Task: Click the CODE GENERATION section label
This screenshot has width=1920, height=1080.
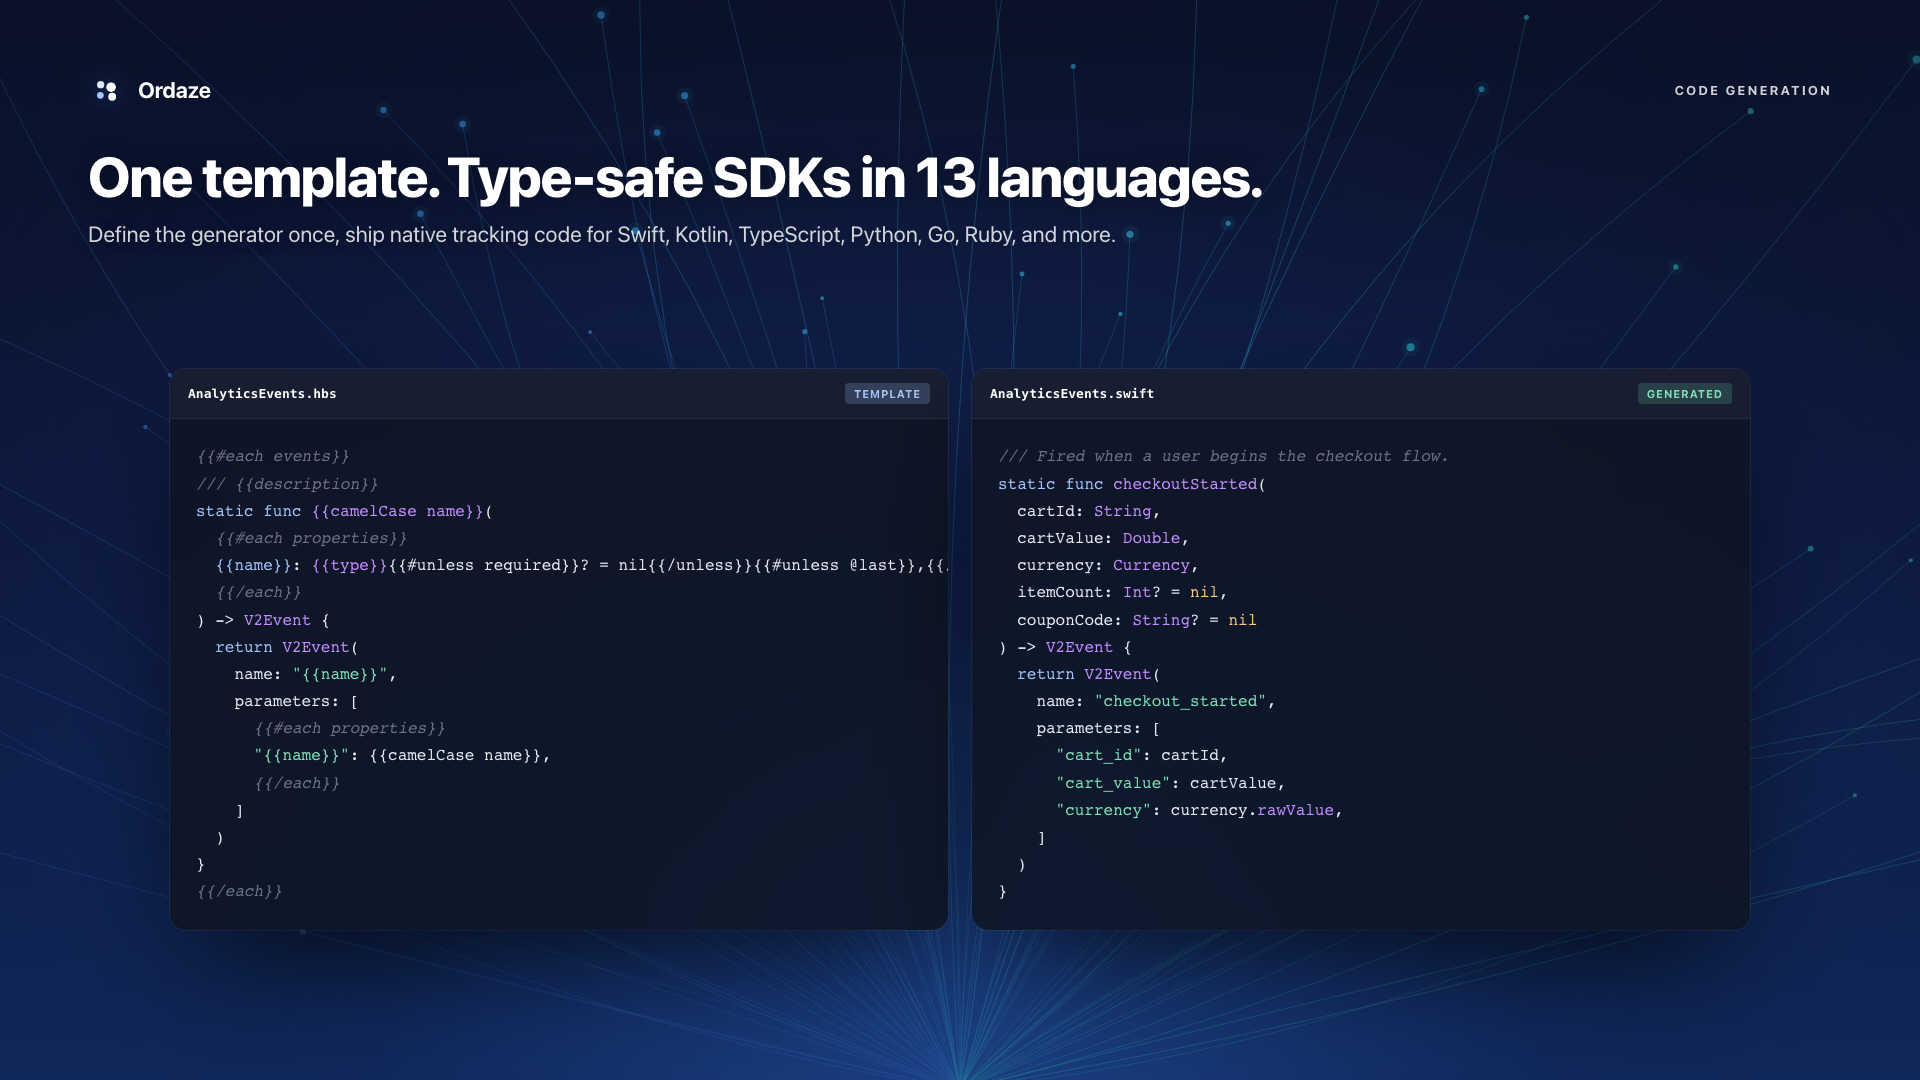Action: [1752, 91]
